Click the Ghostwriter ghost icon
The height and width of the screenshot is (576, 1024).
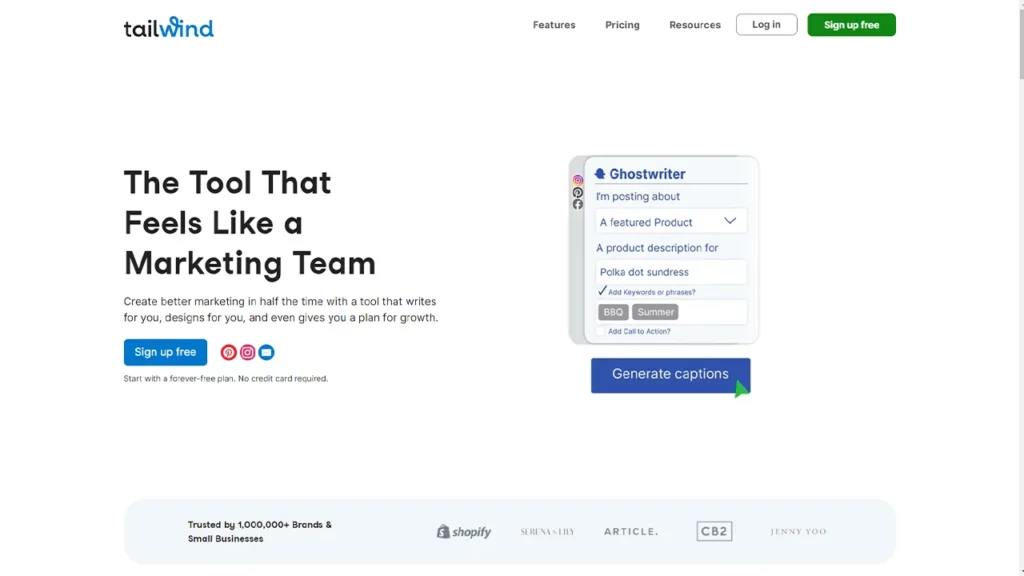coord(600,174)
